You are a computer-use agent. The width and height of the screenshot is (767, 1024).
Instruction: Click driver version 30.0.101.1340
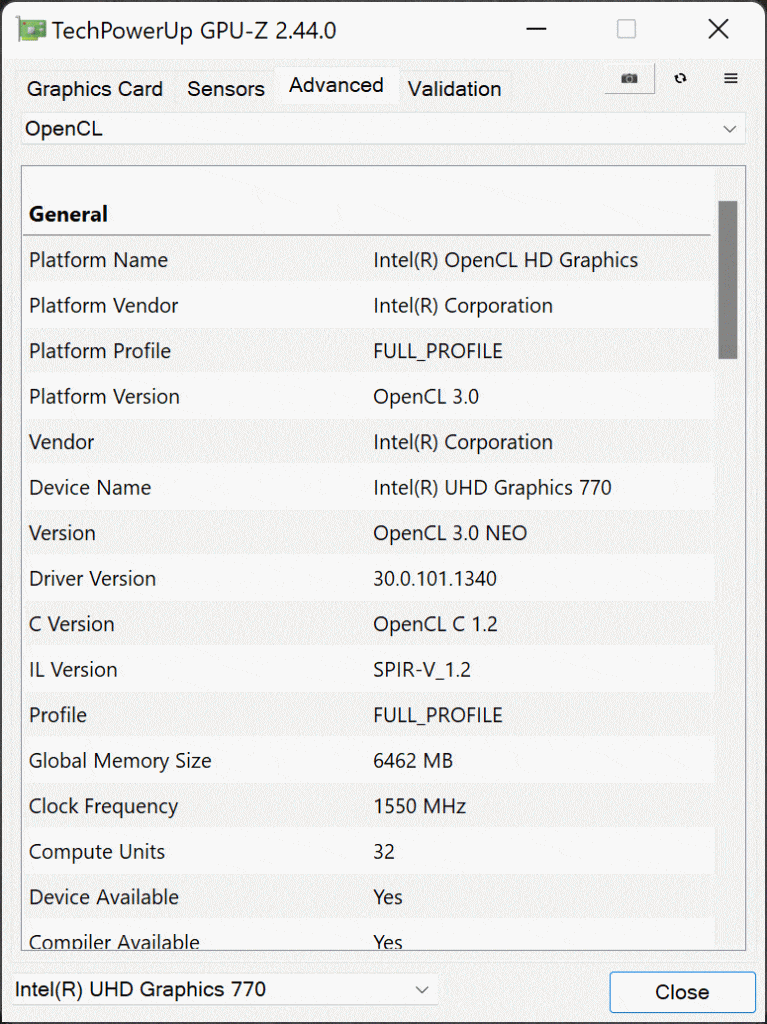[x=435, y=579]
